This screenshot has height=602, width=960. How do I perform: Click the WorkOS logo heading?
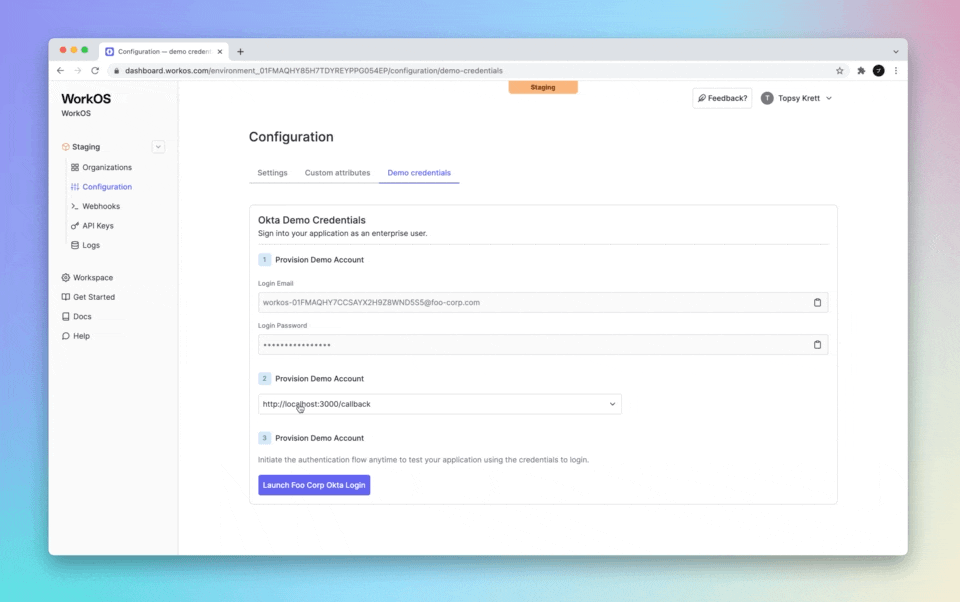tap(86, 99)
